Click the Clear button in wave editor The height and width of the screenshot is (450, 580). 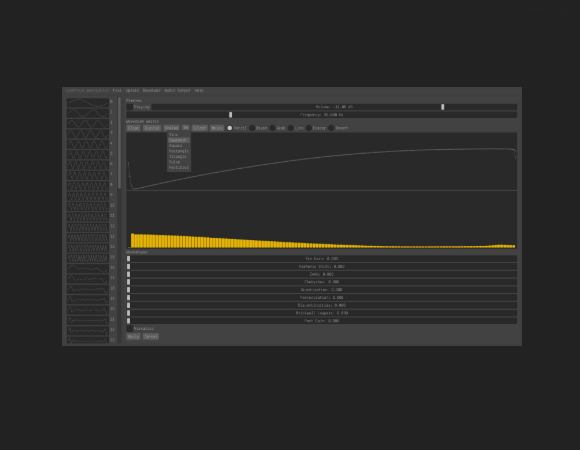click(133, 128)
